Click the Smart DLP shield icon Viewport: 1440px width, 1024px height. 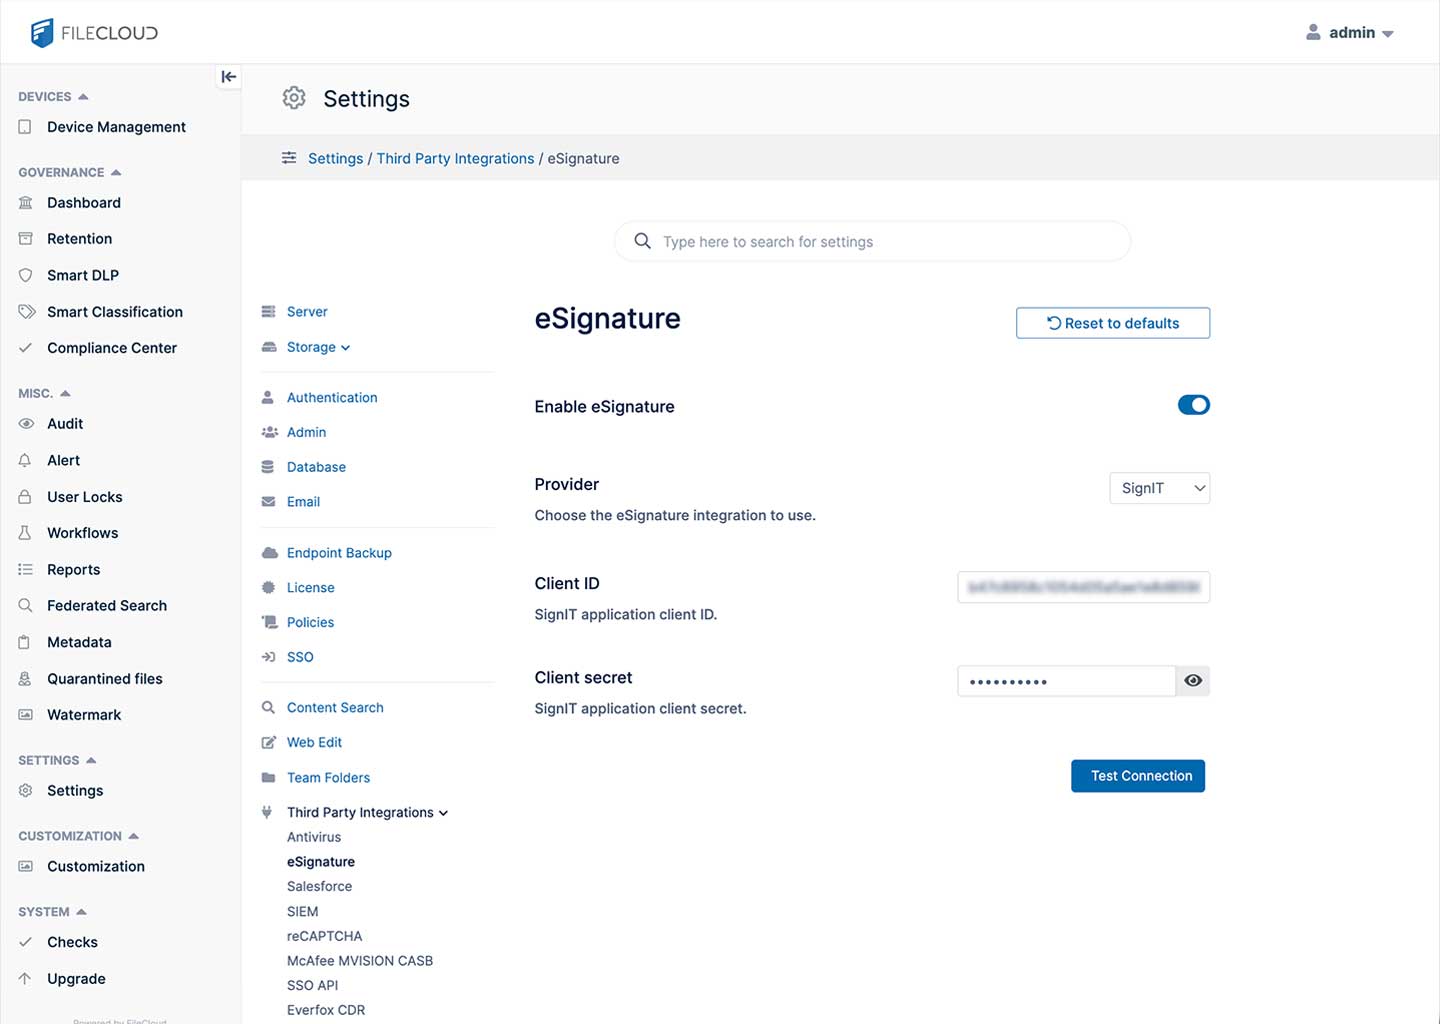26,275
